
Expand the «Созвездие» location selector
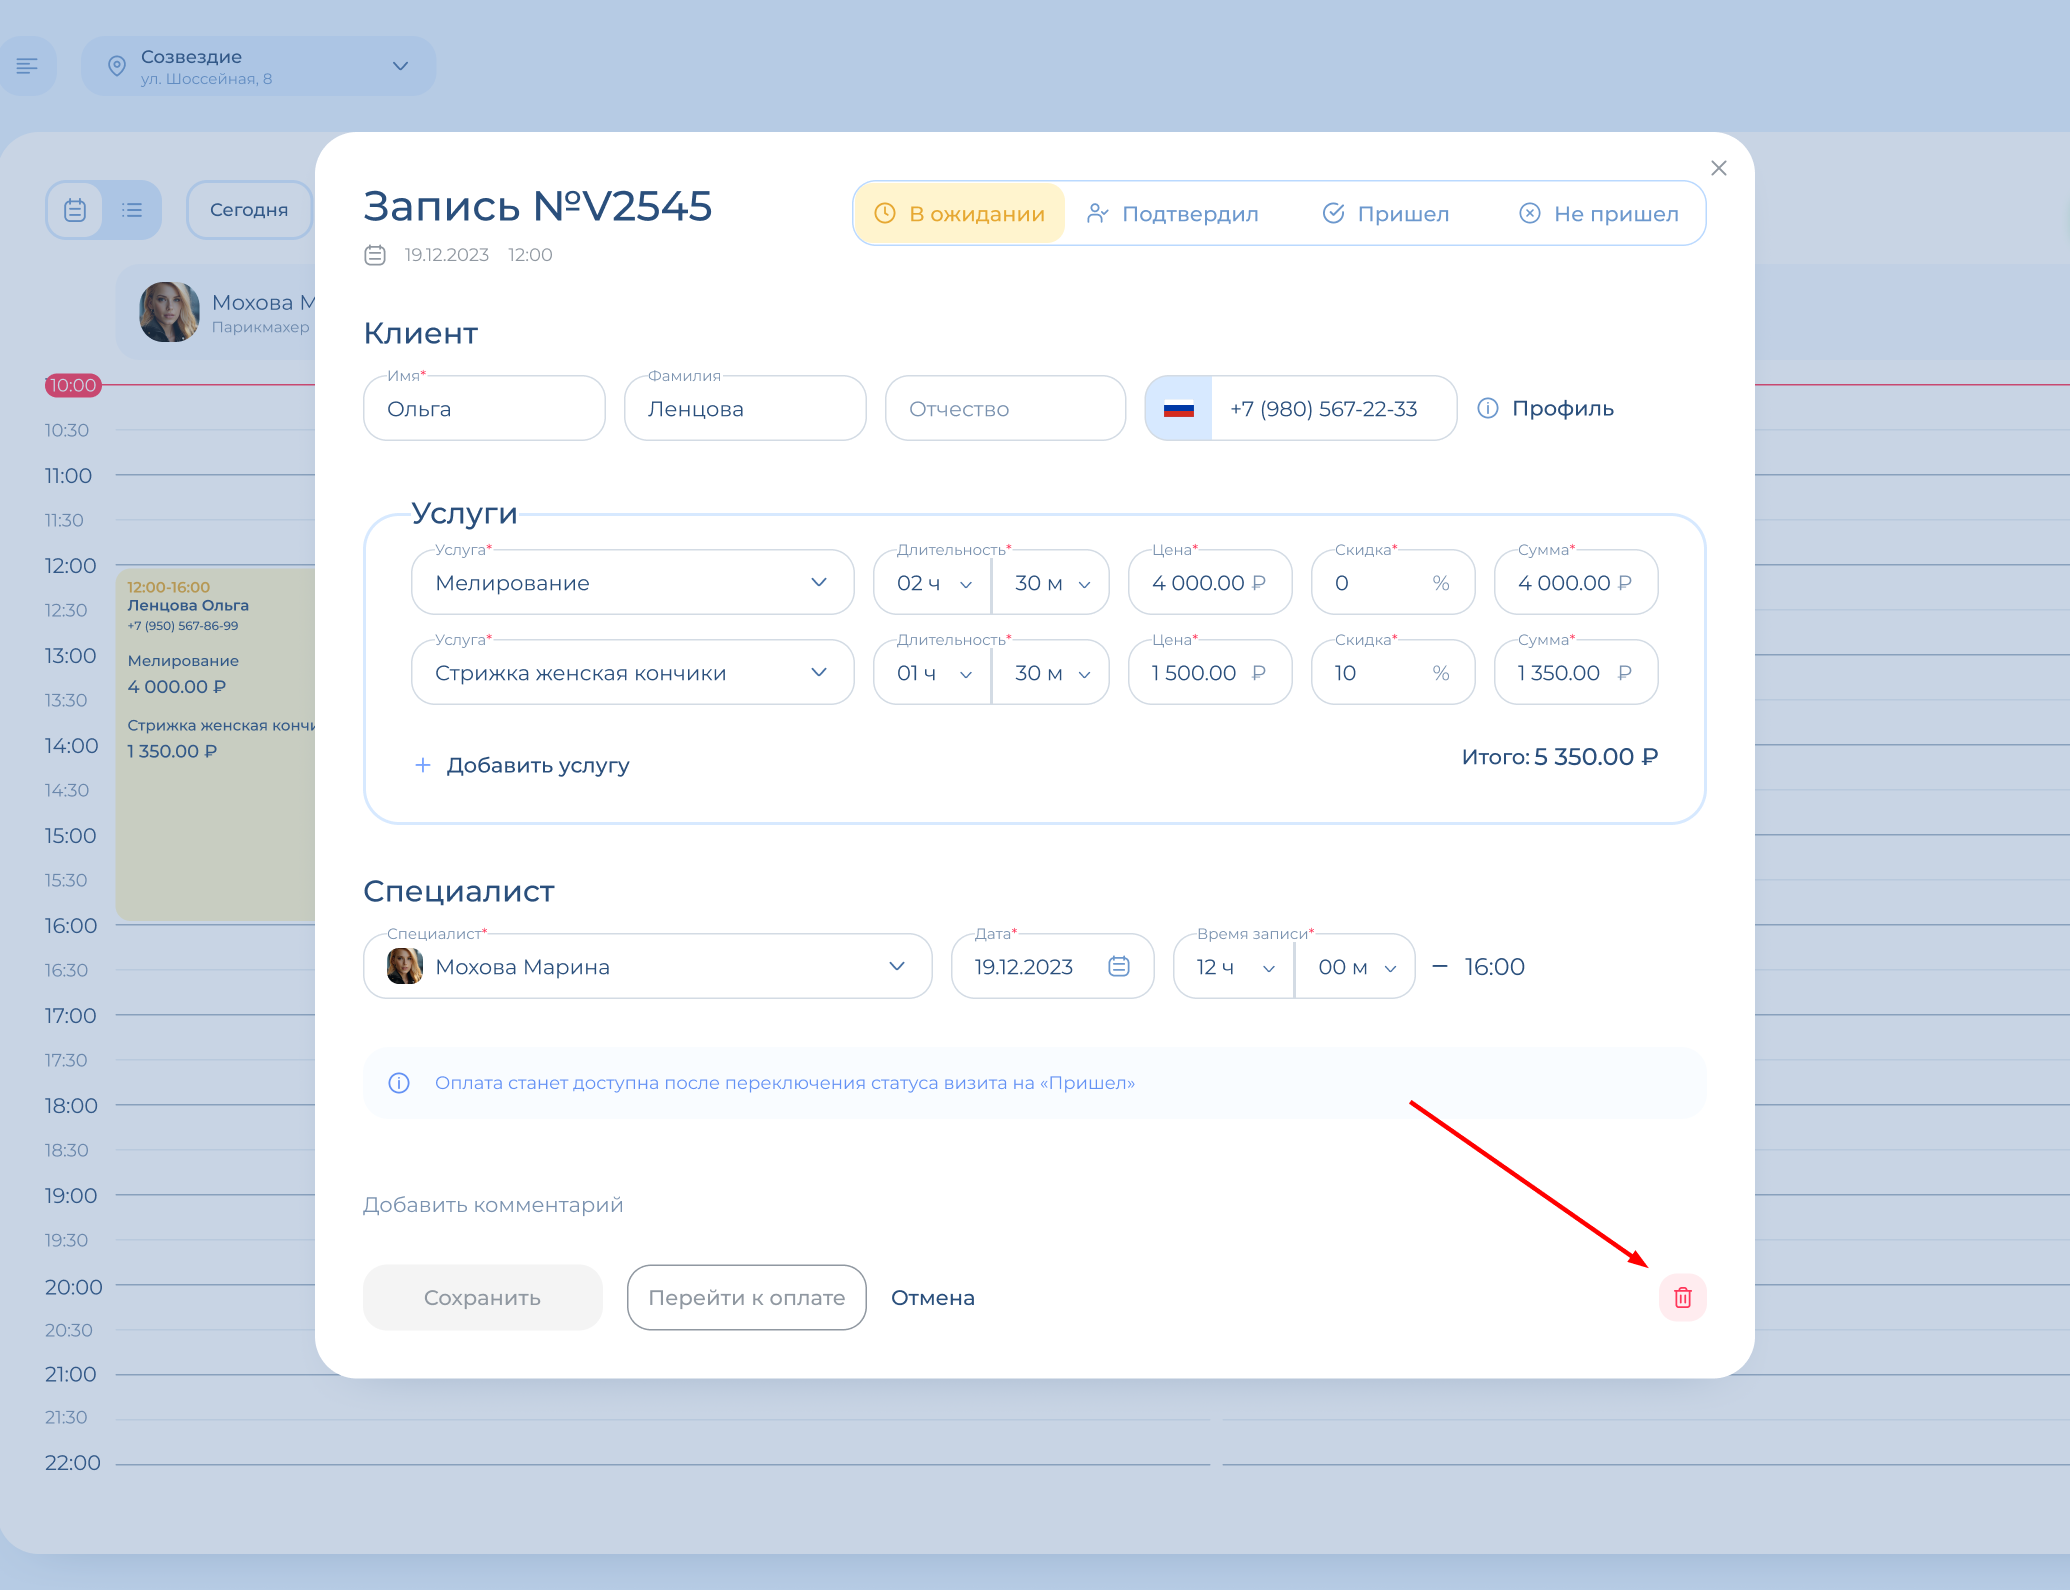pyautogui.click(x=259, y=66)
